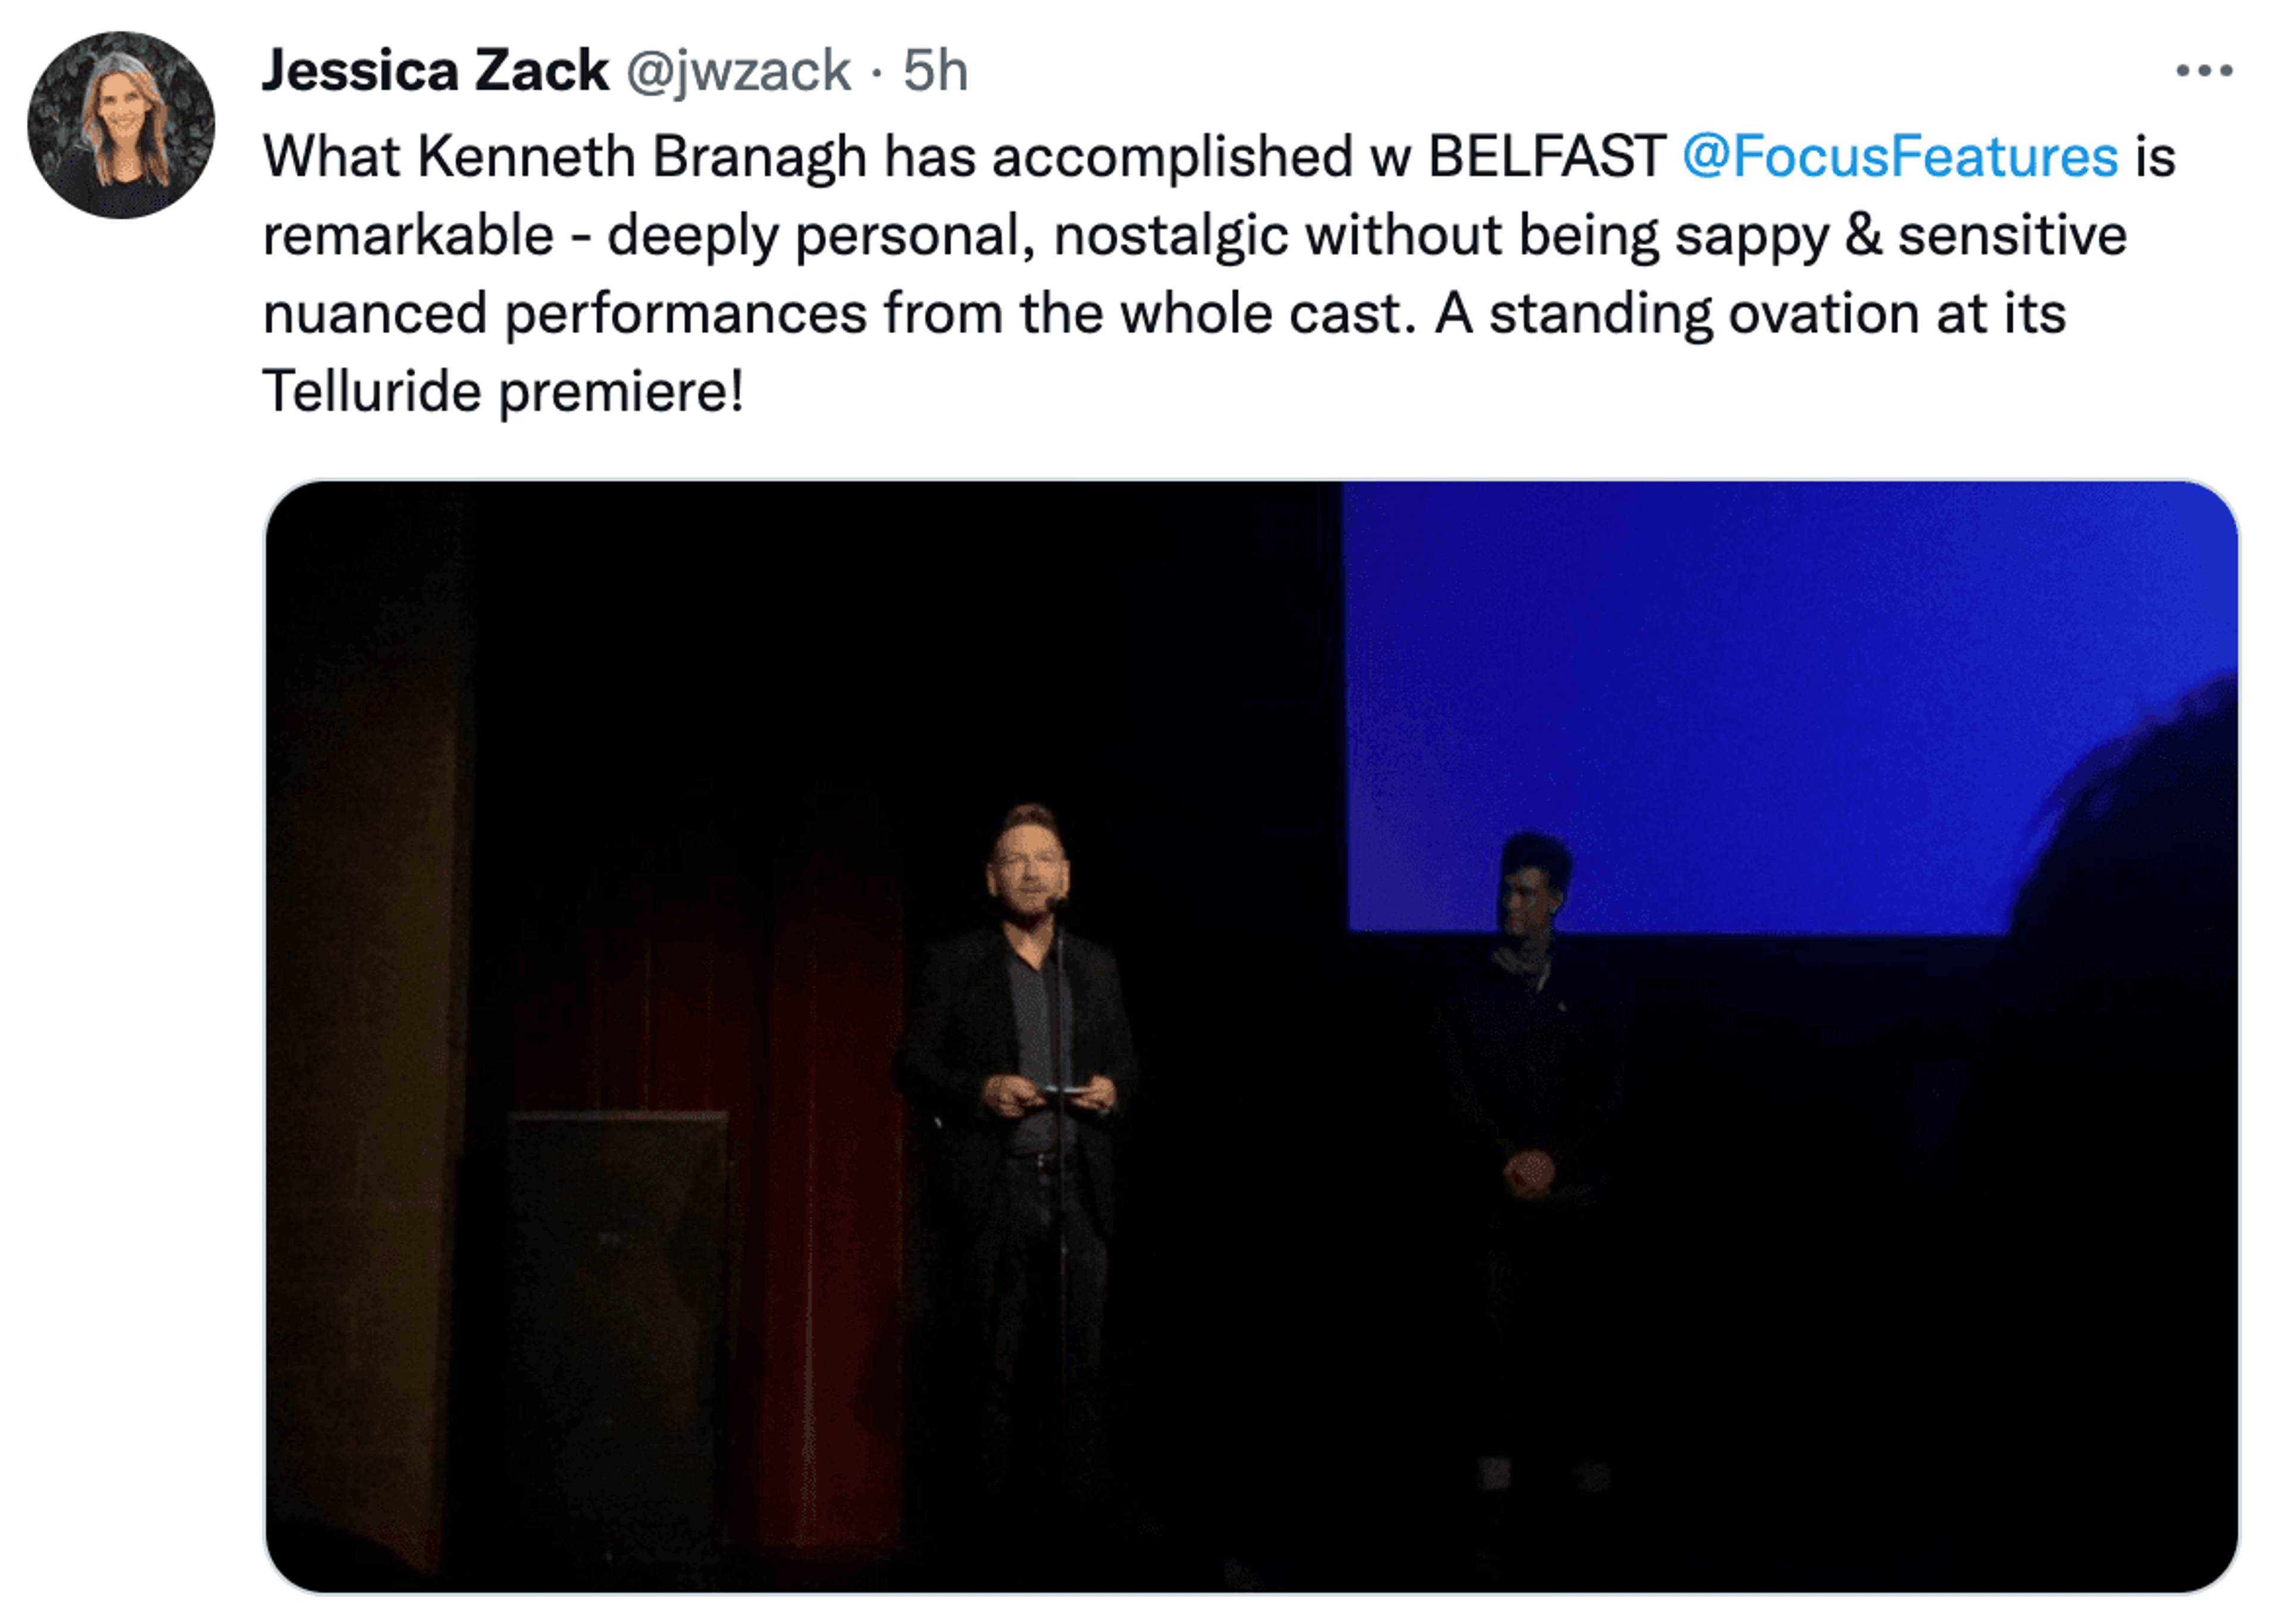Screen dimensions: 2285x1624
Task: Click the microphone in the photo
Action: click(x=1055, y=904)
